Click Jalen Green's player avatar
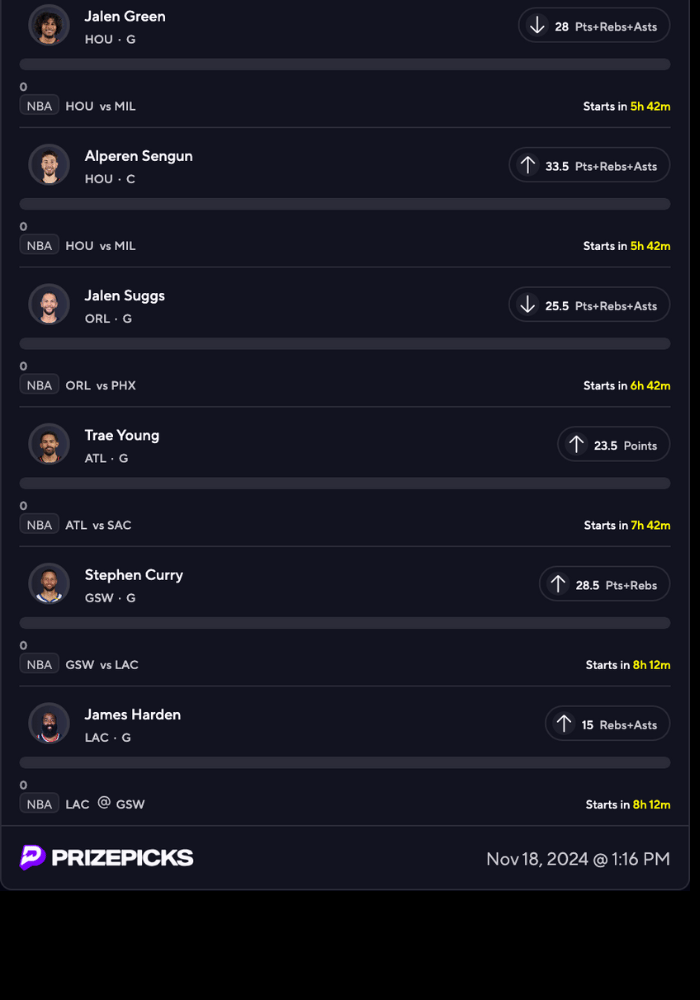 tap(49, 25)
